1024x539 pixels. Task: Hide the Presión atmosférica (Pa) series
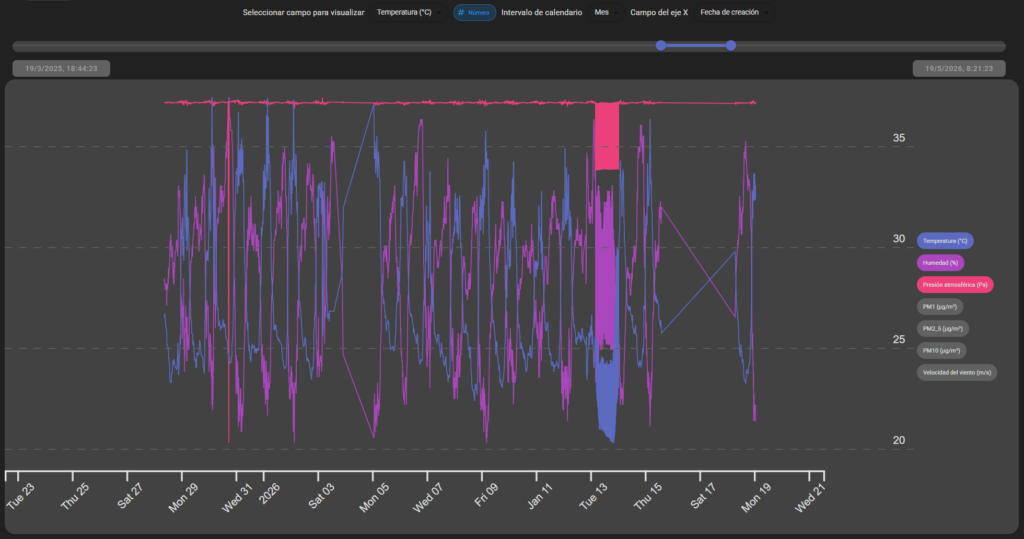click(x=955, y=285)
